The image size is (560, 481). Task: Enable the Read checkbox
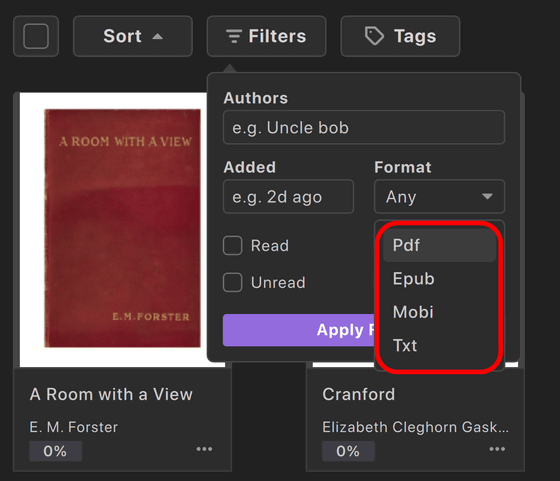(x=232, y=245)
